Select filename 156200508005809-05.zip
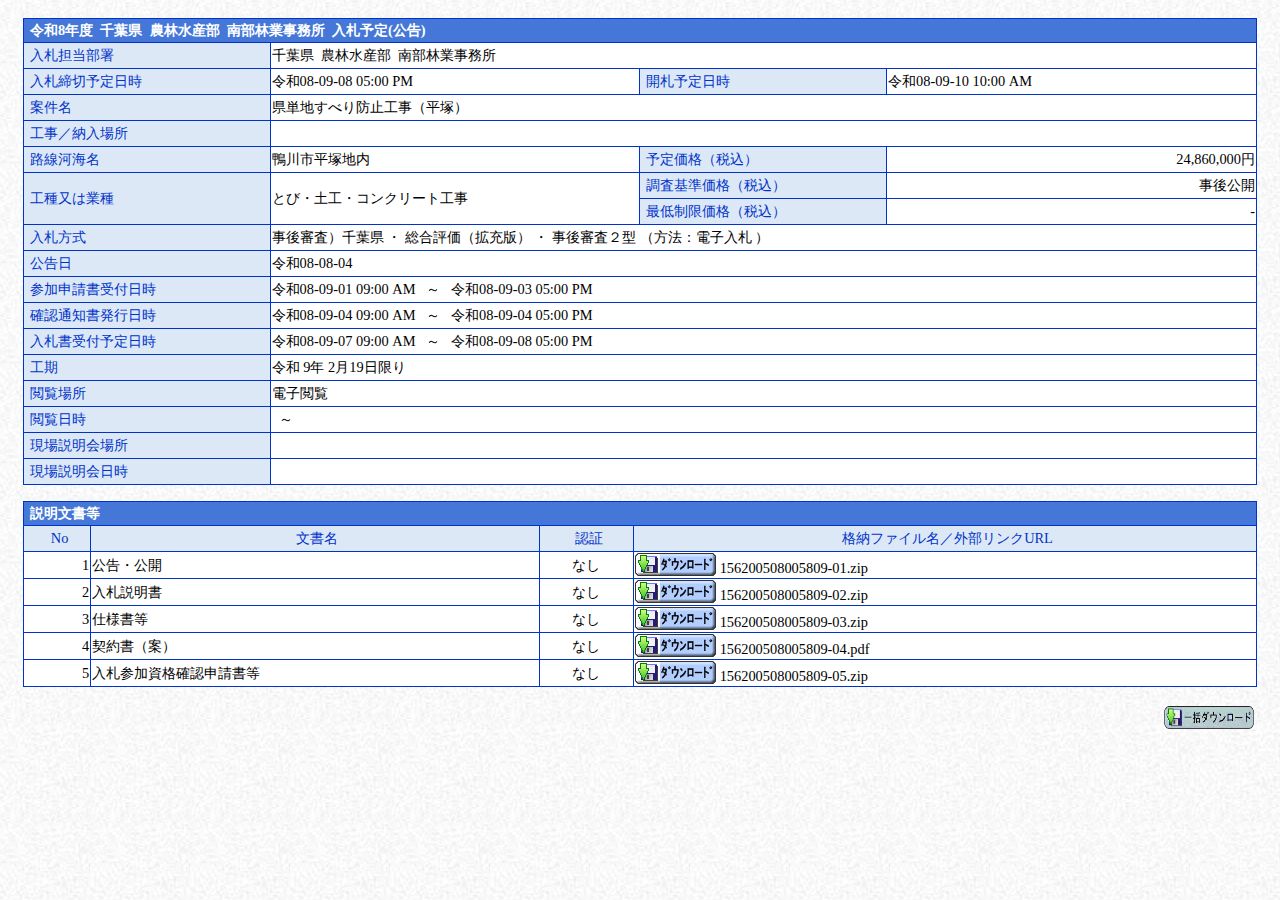1280x900 pixels. click(x=793, y=676)
